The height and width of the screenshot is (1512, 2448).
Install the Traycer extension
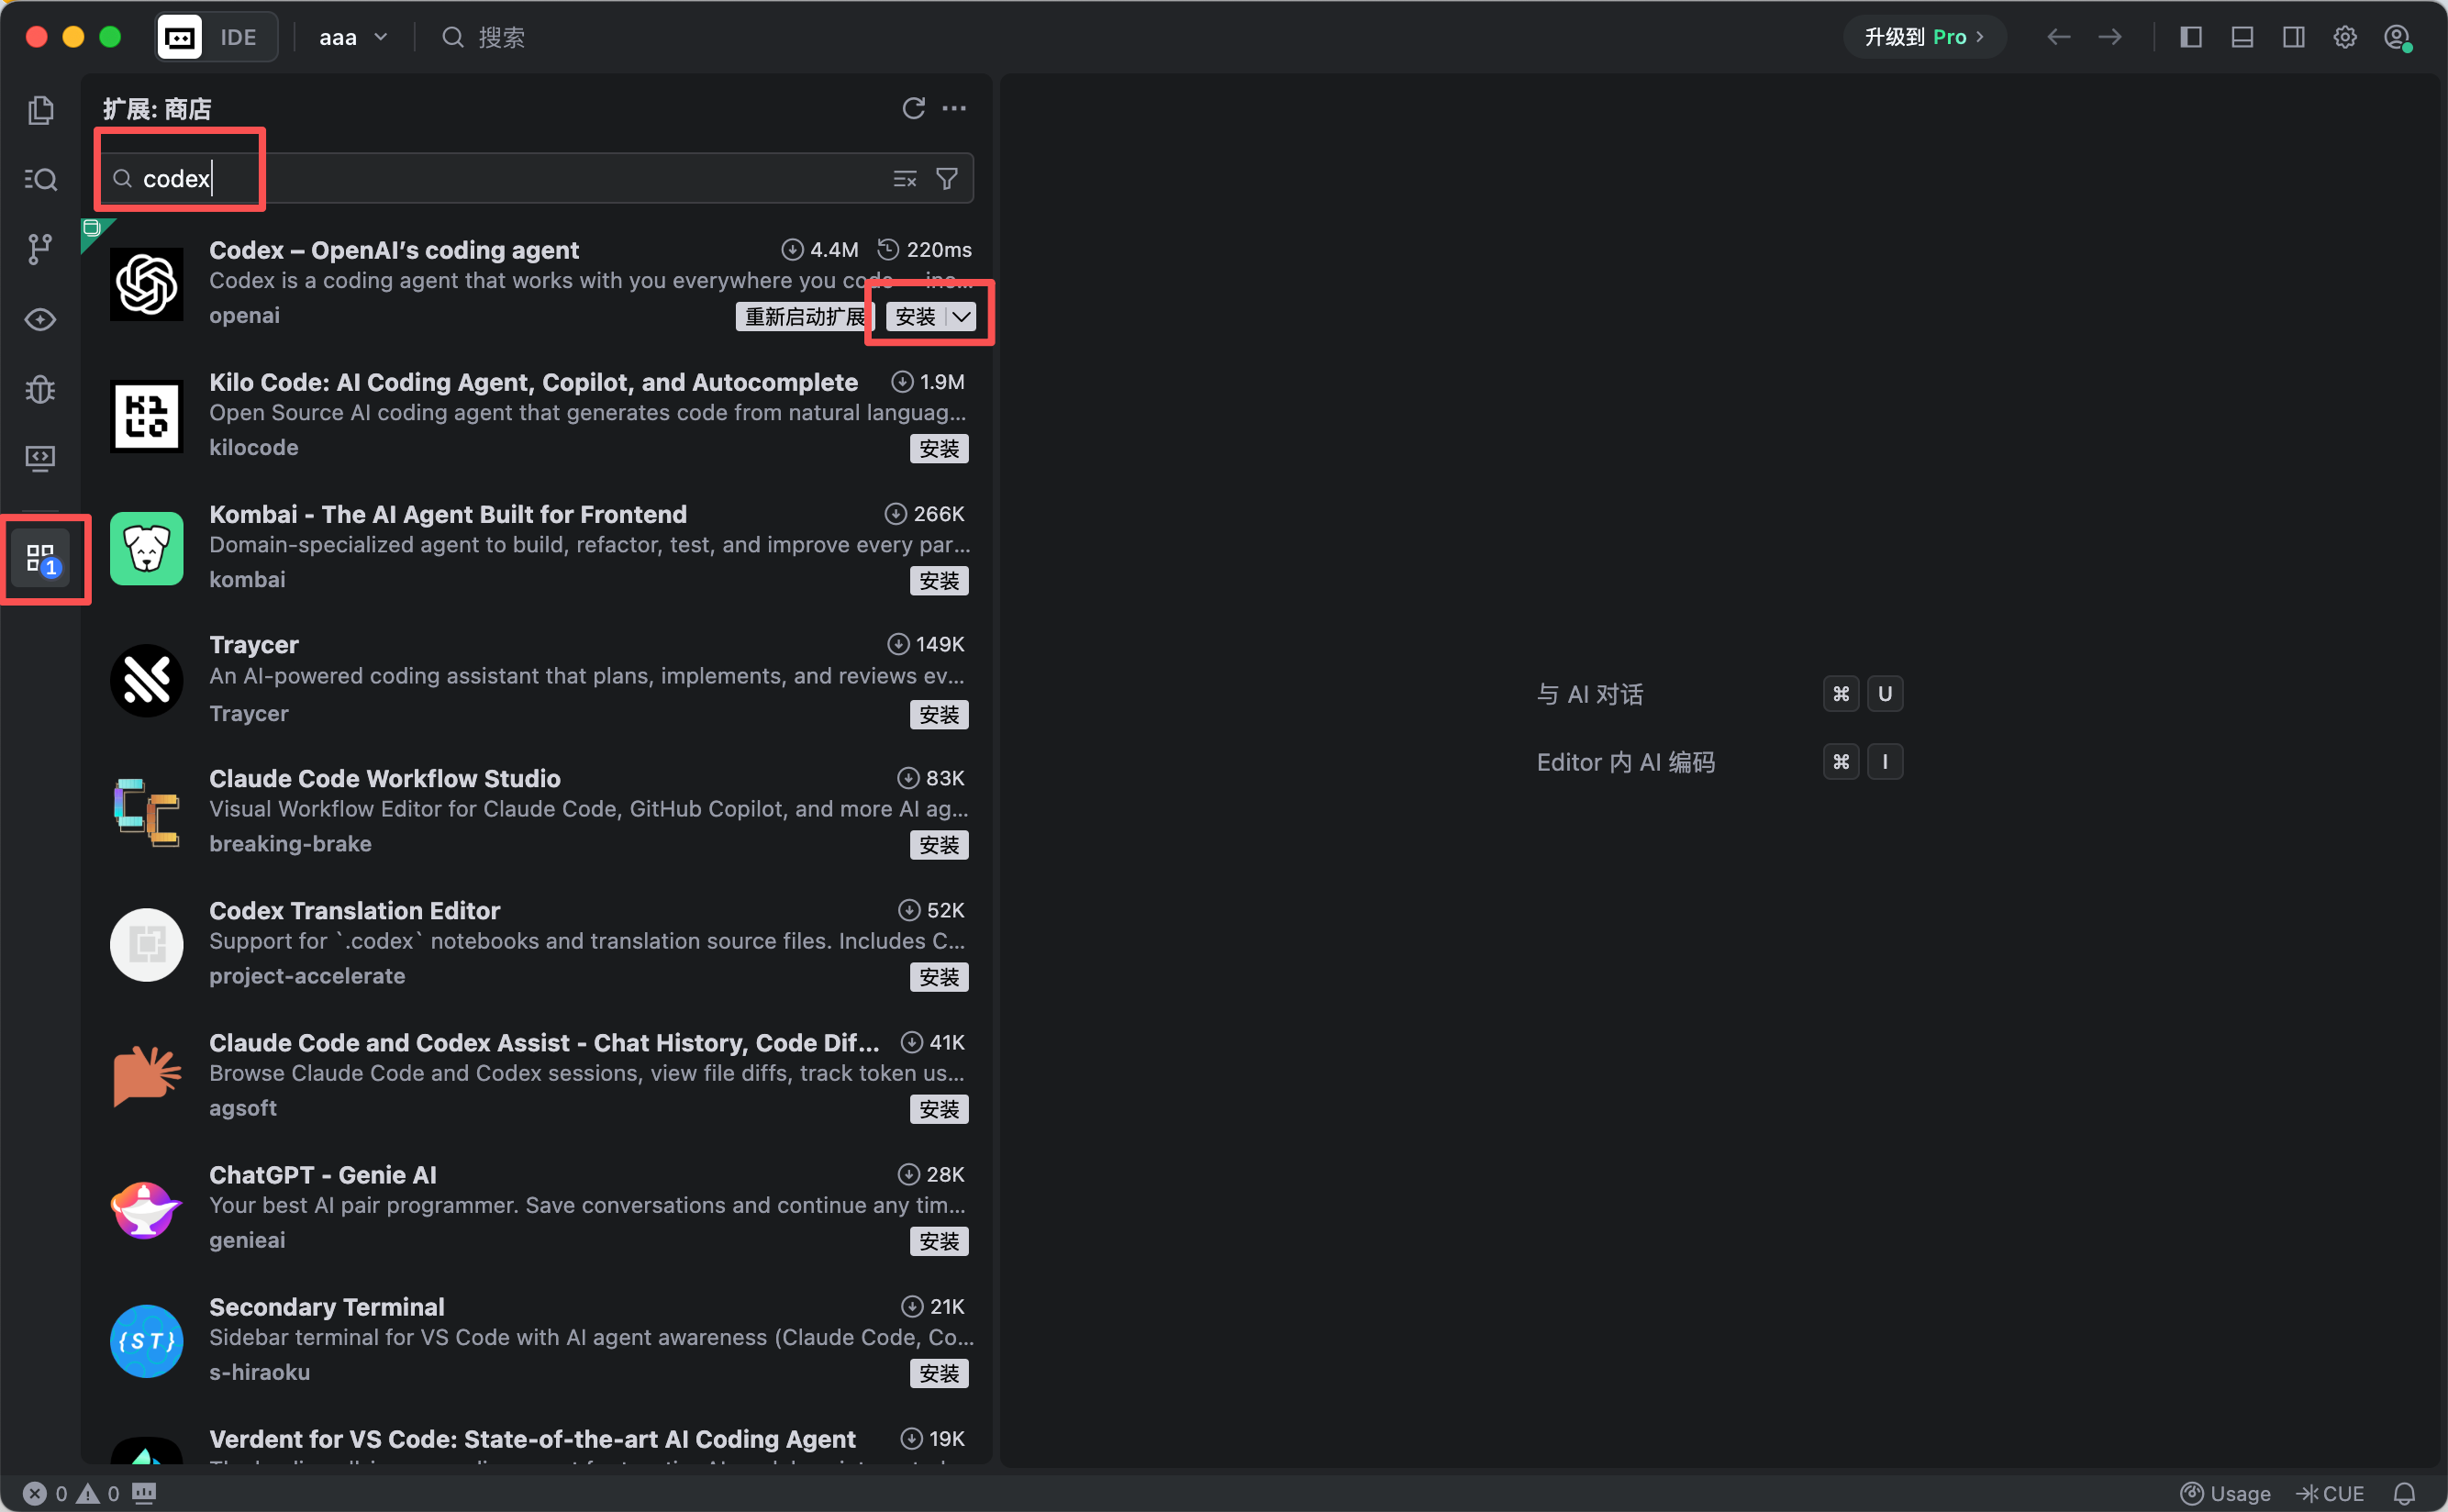tap(939, 715)
